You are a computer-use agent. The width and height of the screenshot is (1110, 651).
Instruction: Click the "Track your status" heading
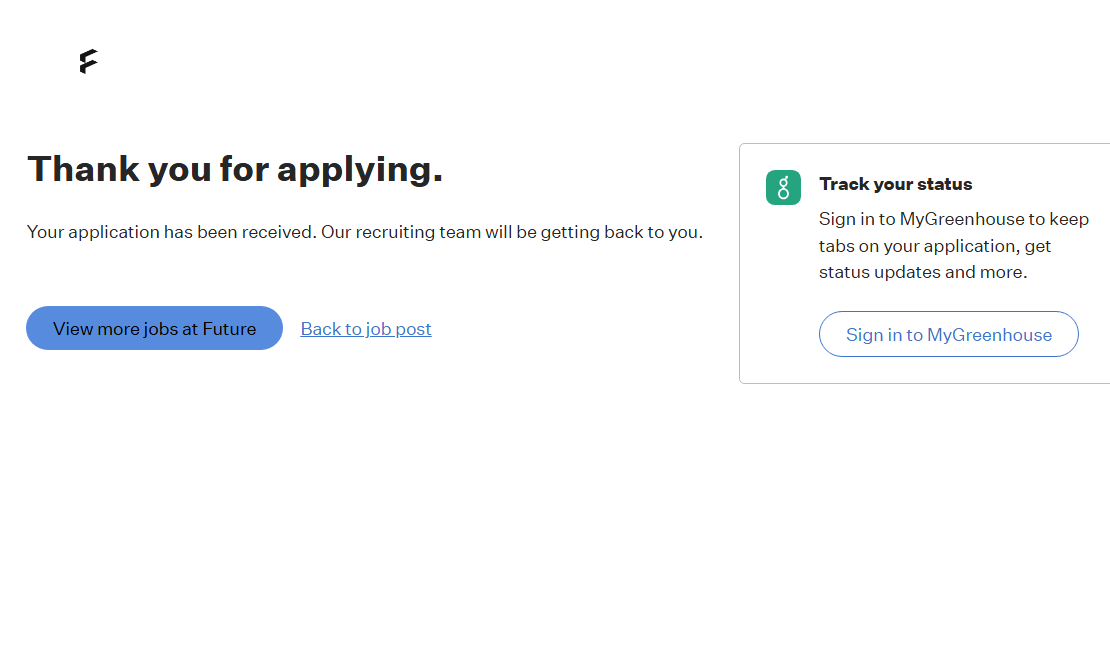coord(895,184)
